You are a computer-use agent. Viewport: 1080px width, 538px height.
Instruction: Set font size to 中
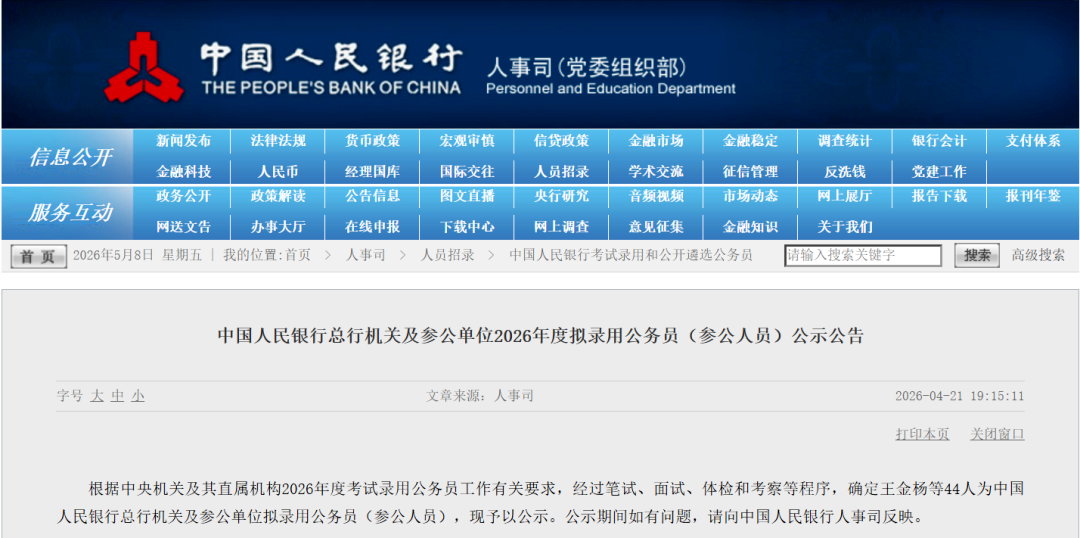(118, 396)
